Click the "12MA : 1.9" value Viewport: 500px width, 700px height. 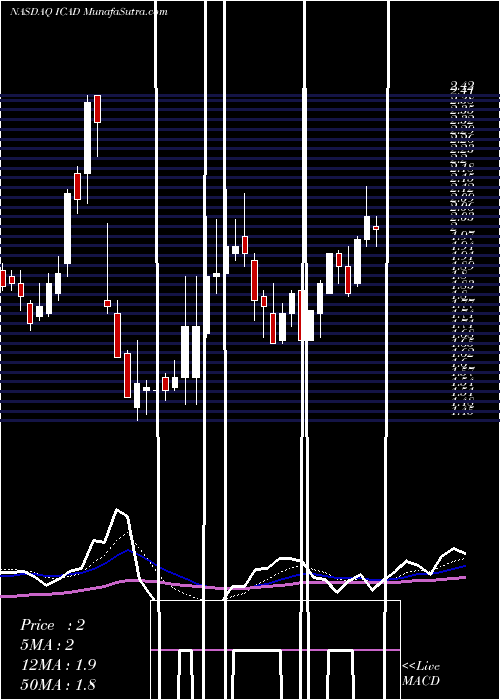click(58, 665)
